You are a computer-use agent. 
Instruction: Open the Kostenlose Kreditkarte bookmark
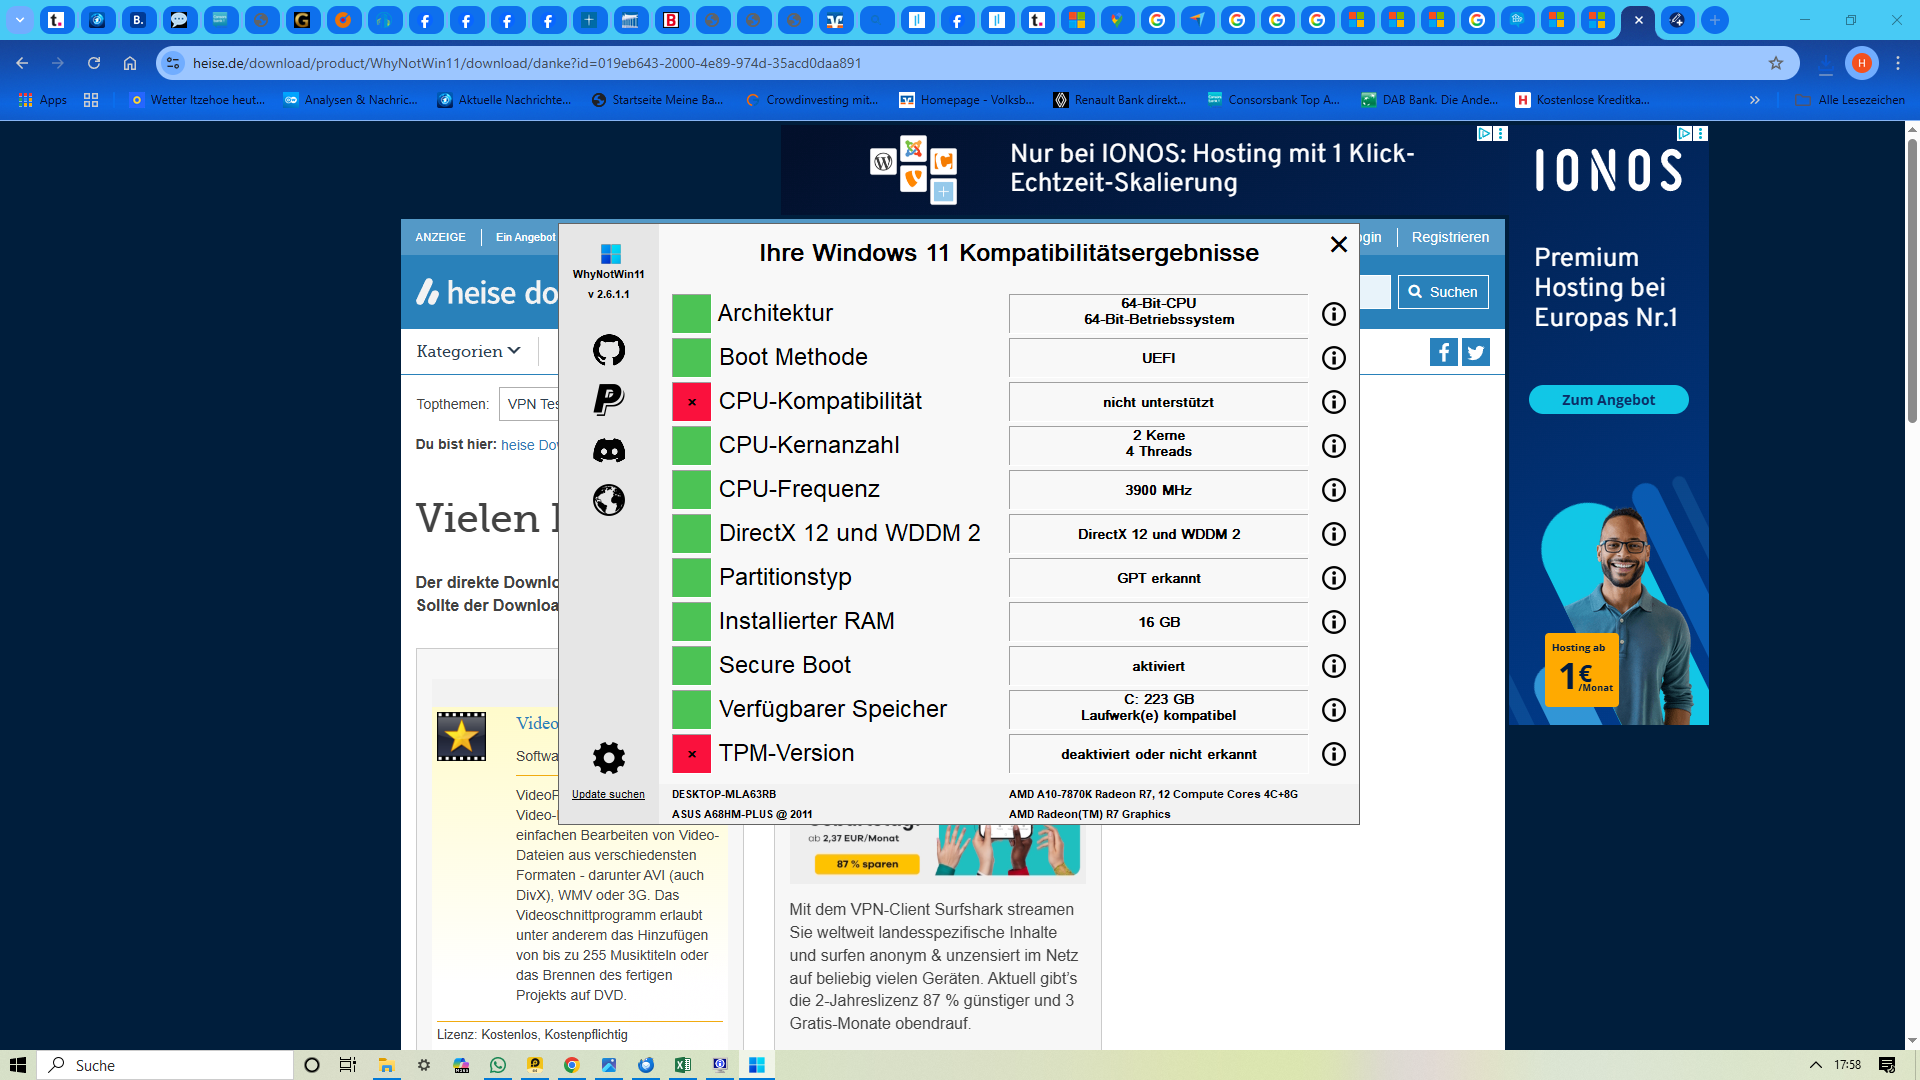point(1582,100)
